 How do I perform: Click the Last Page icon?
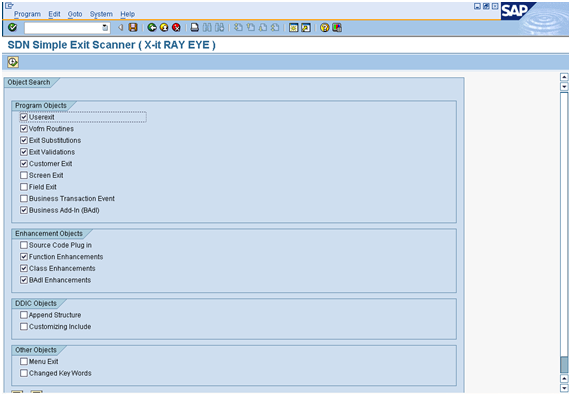pyautogui.click(x=275, y=27)
